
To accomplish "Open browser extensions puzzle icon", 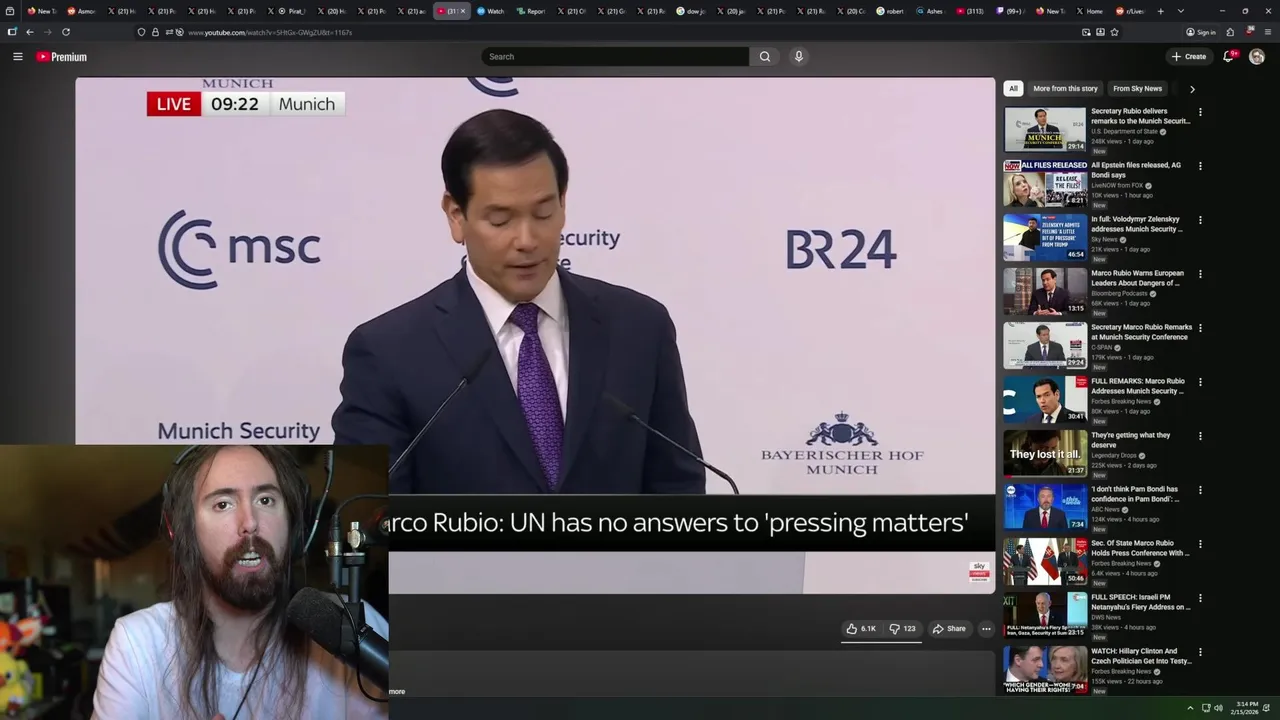I will [x=1230, y=32].
